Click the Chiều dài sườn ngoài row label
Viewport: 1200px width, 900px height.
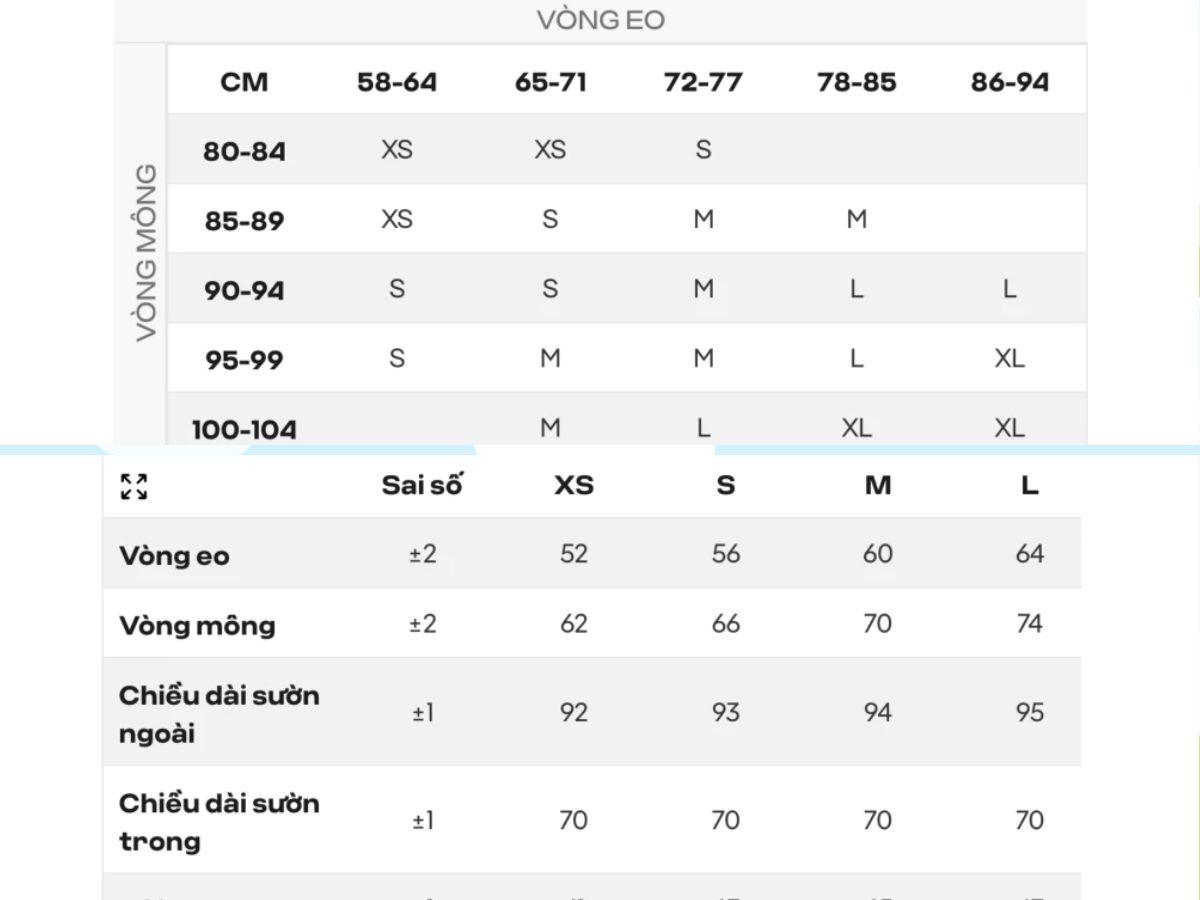219,713
